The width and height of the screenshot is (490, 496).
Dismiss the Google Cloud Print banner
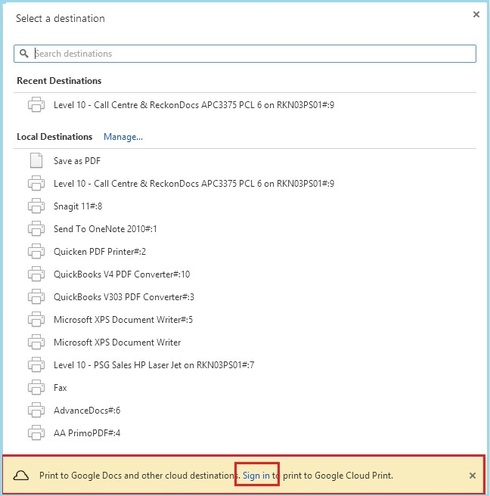(x=472, y=475)
